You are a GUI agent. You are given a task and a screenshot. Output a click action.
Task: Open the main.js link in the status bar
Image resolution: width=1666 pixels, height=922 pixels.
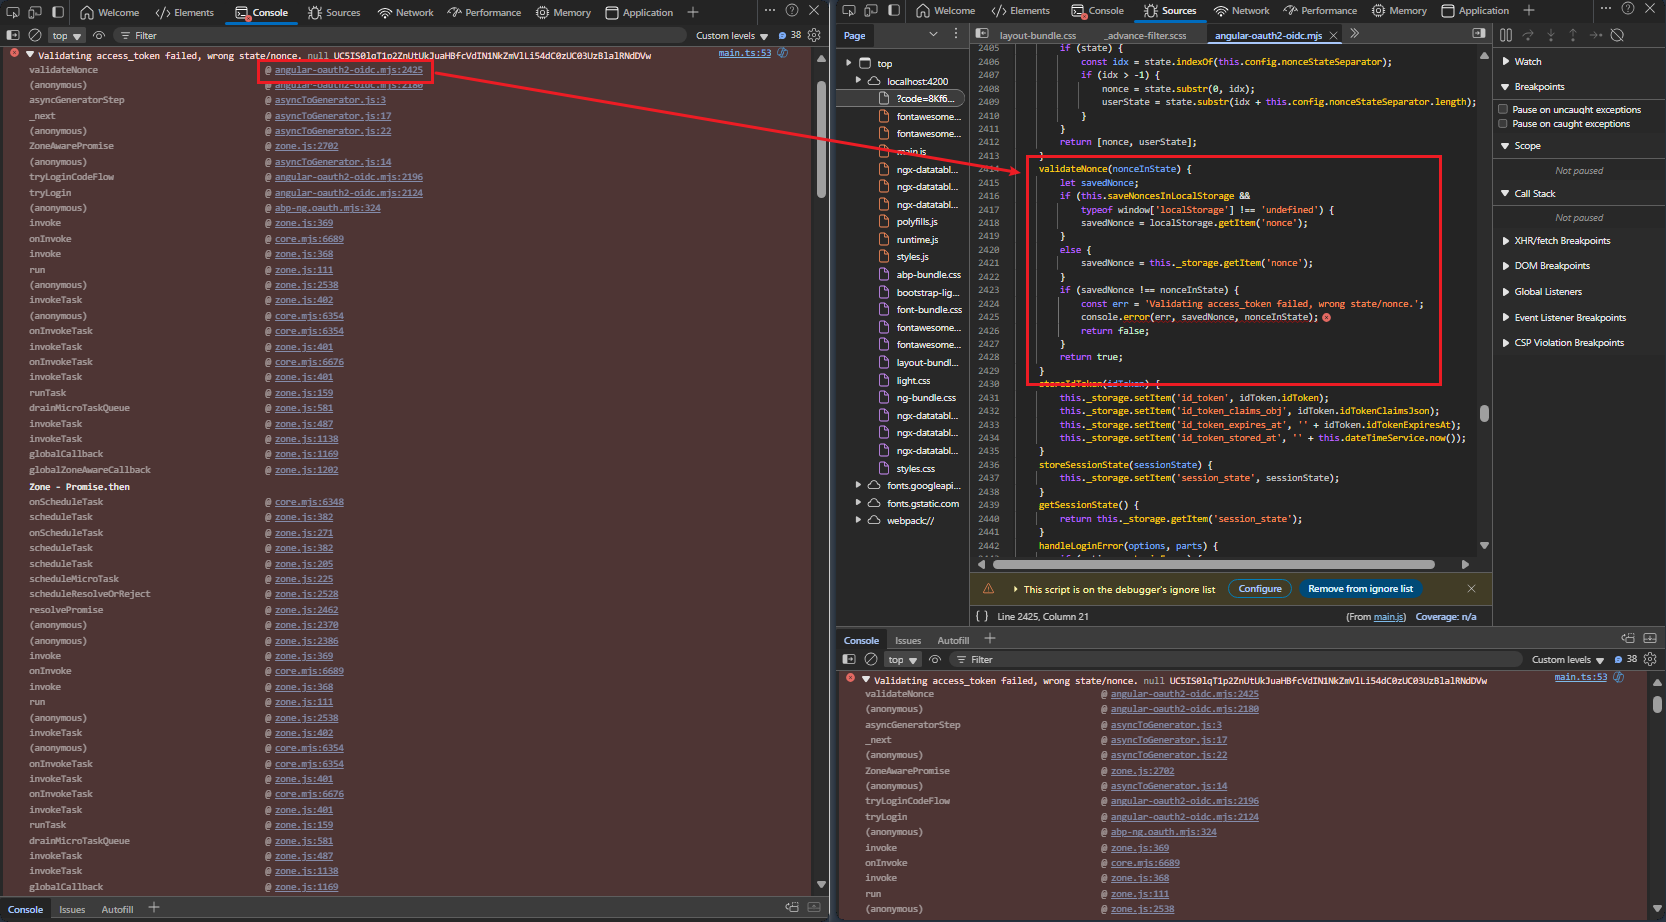point(1388,617)
